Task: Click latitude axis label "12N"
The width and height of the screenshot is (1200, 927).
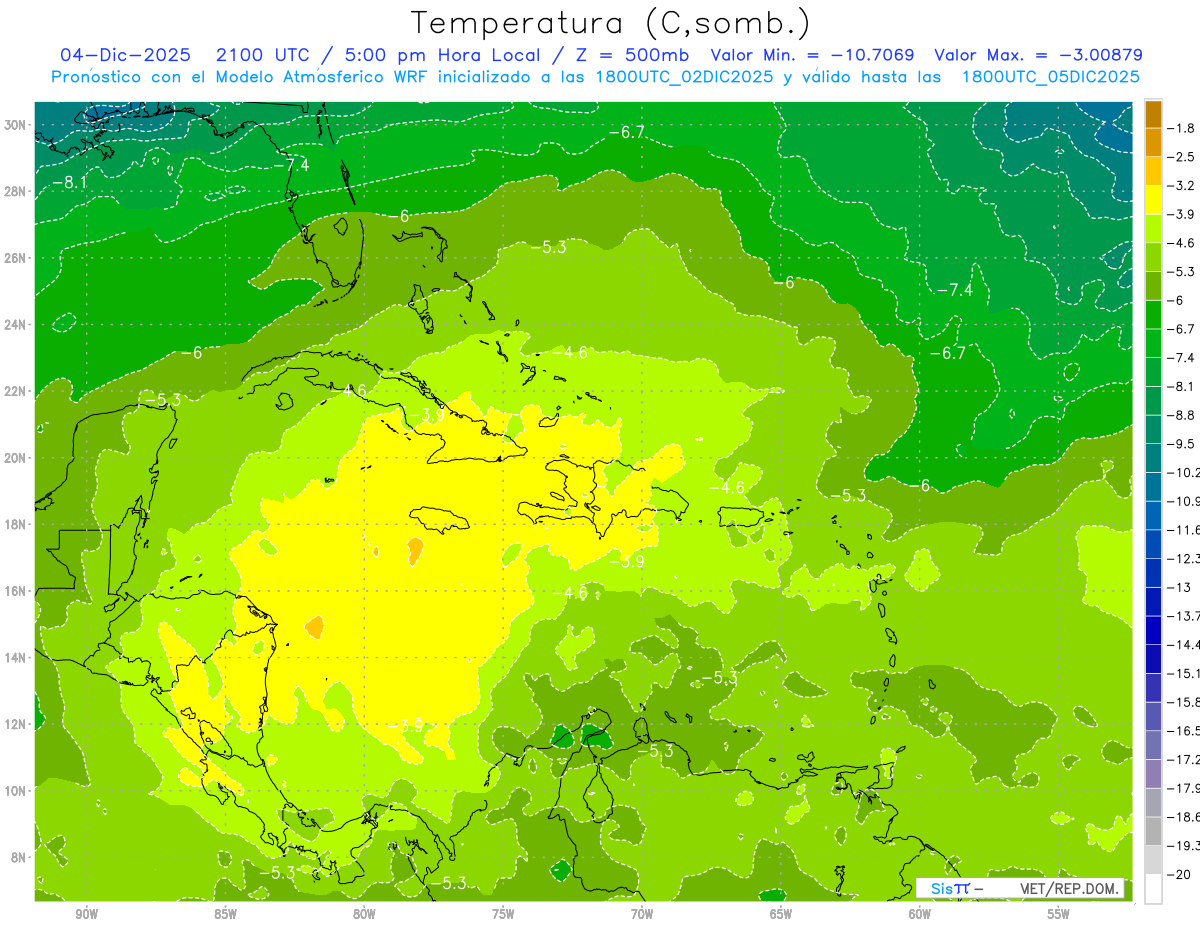Action: tap(15, 724)
